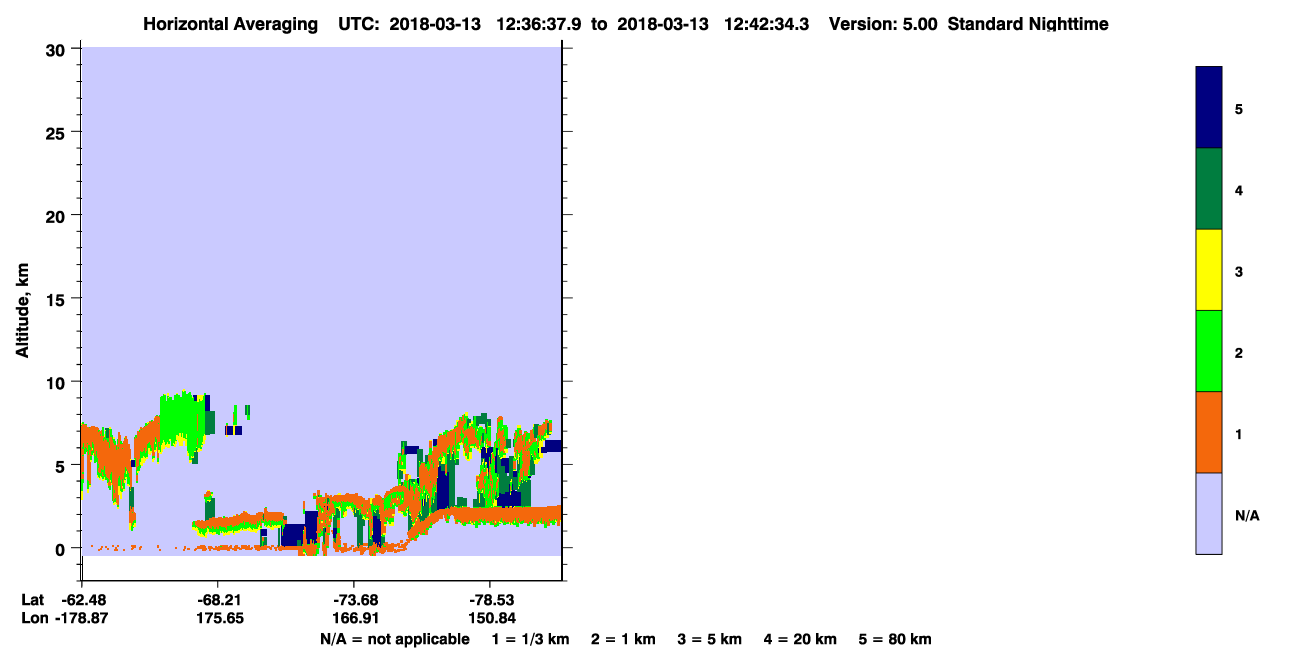
Task: Click the colorbar label N/A
Action: 1246,515
